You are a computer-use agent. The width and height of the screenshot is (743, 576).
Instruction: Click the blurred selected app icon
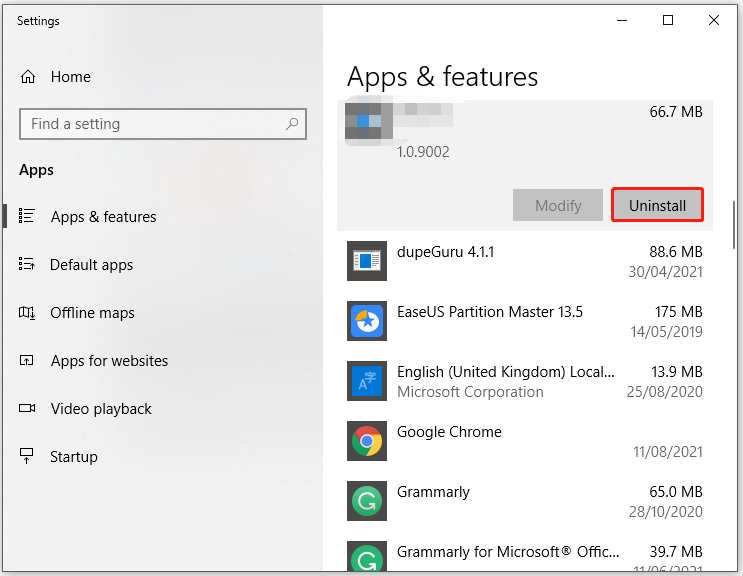[x=369, y=121]
